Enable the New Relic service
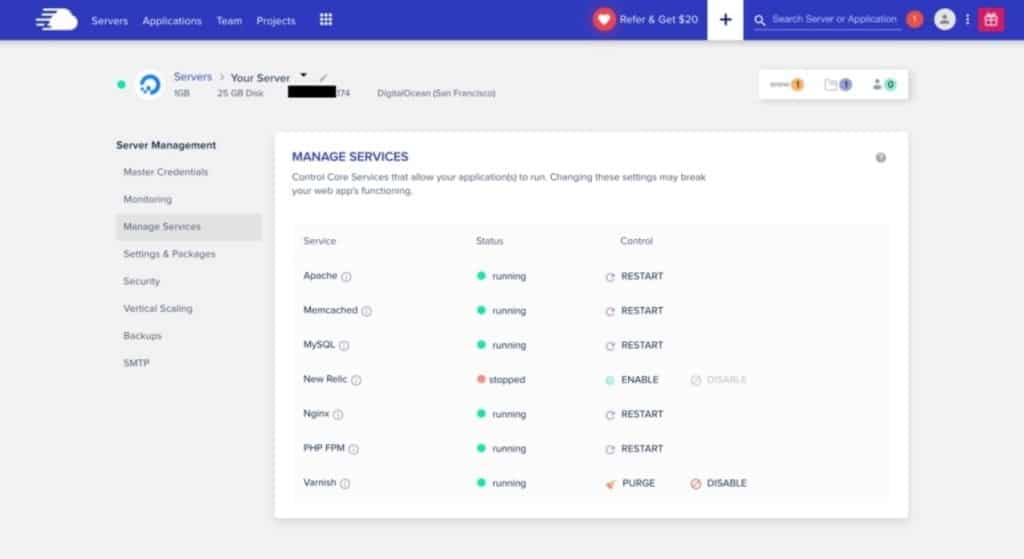The image size is (1024, 559). pos(632,380)
